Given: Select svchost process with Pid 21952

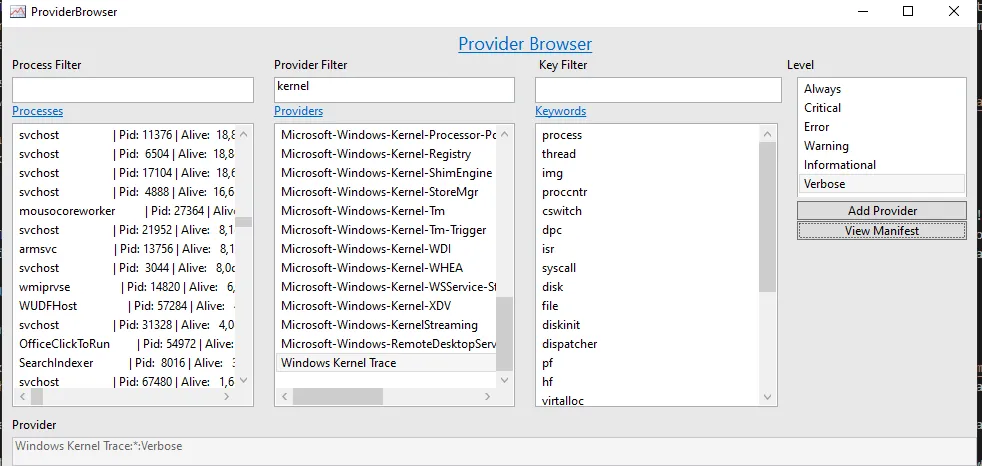Looking at the screenshot, I should pyautogui.click(x=125, y=230).
